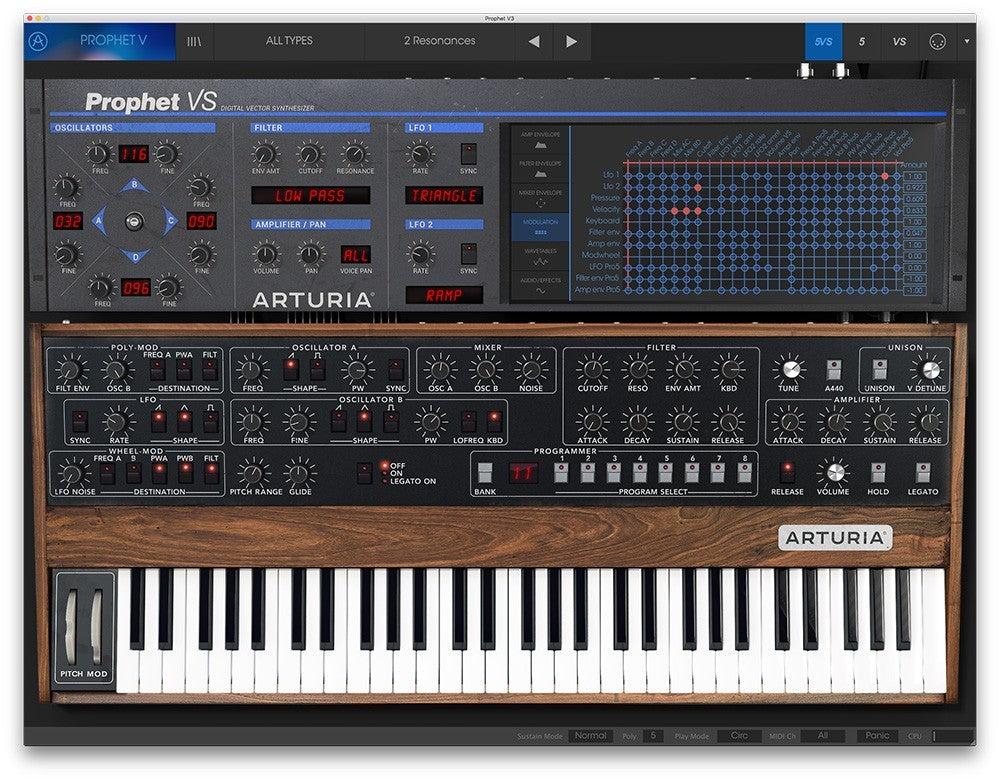The height and width of the screenshot is (780, 1000).
Task: Switch to the 5VS hybrid view tab
Action: coord(823,41)
